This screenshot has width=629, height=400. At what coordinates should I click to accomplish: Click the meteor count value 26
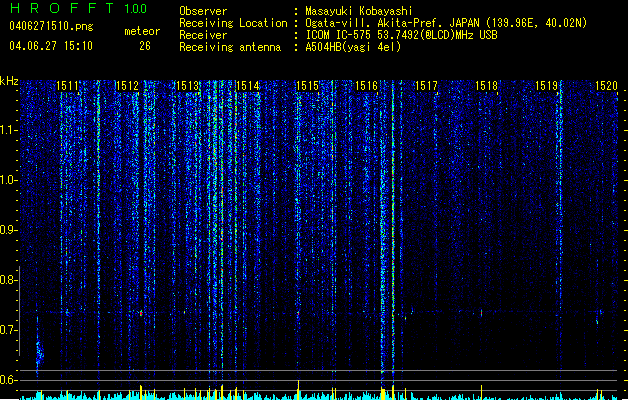tap(145, 46)
